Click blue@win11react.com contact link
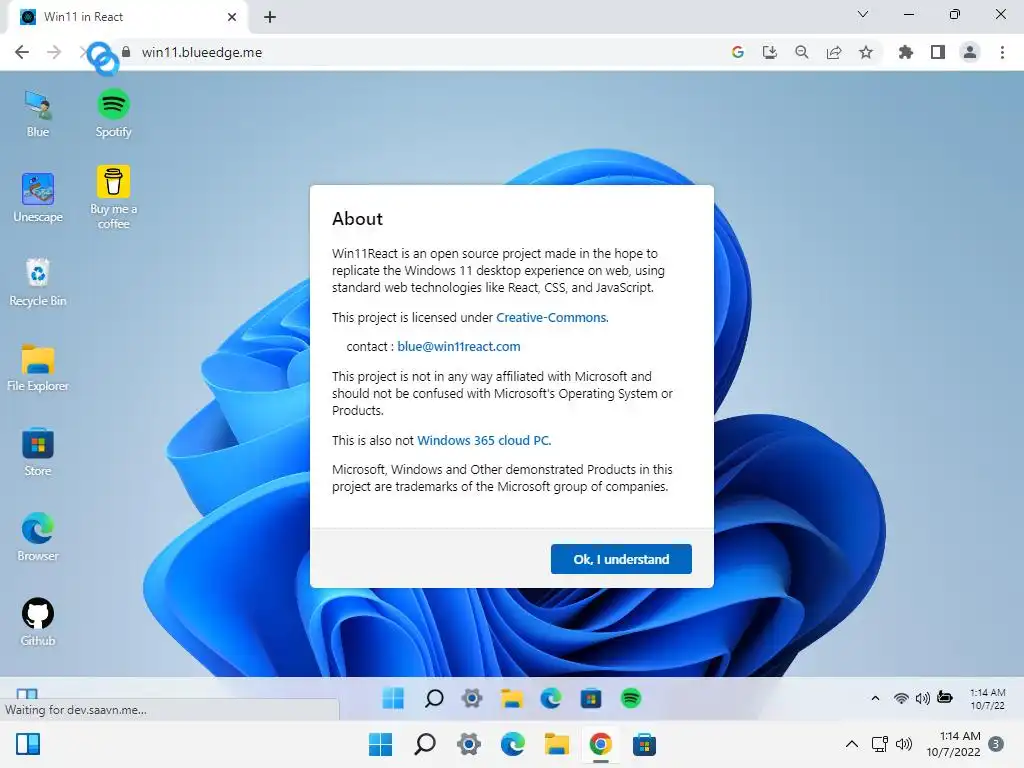Viewport: 1024px width, 768px height. [x=458, y=347]
